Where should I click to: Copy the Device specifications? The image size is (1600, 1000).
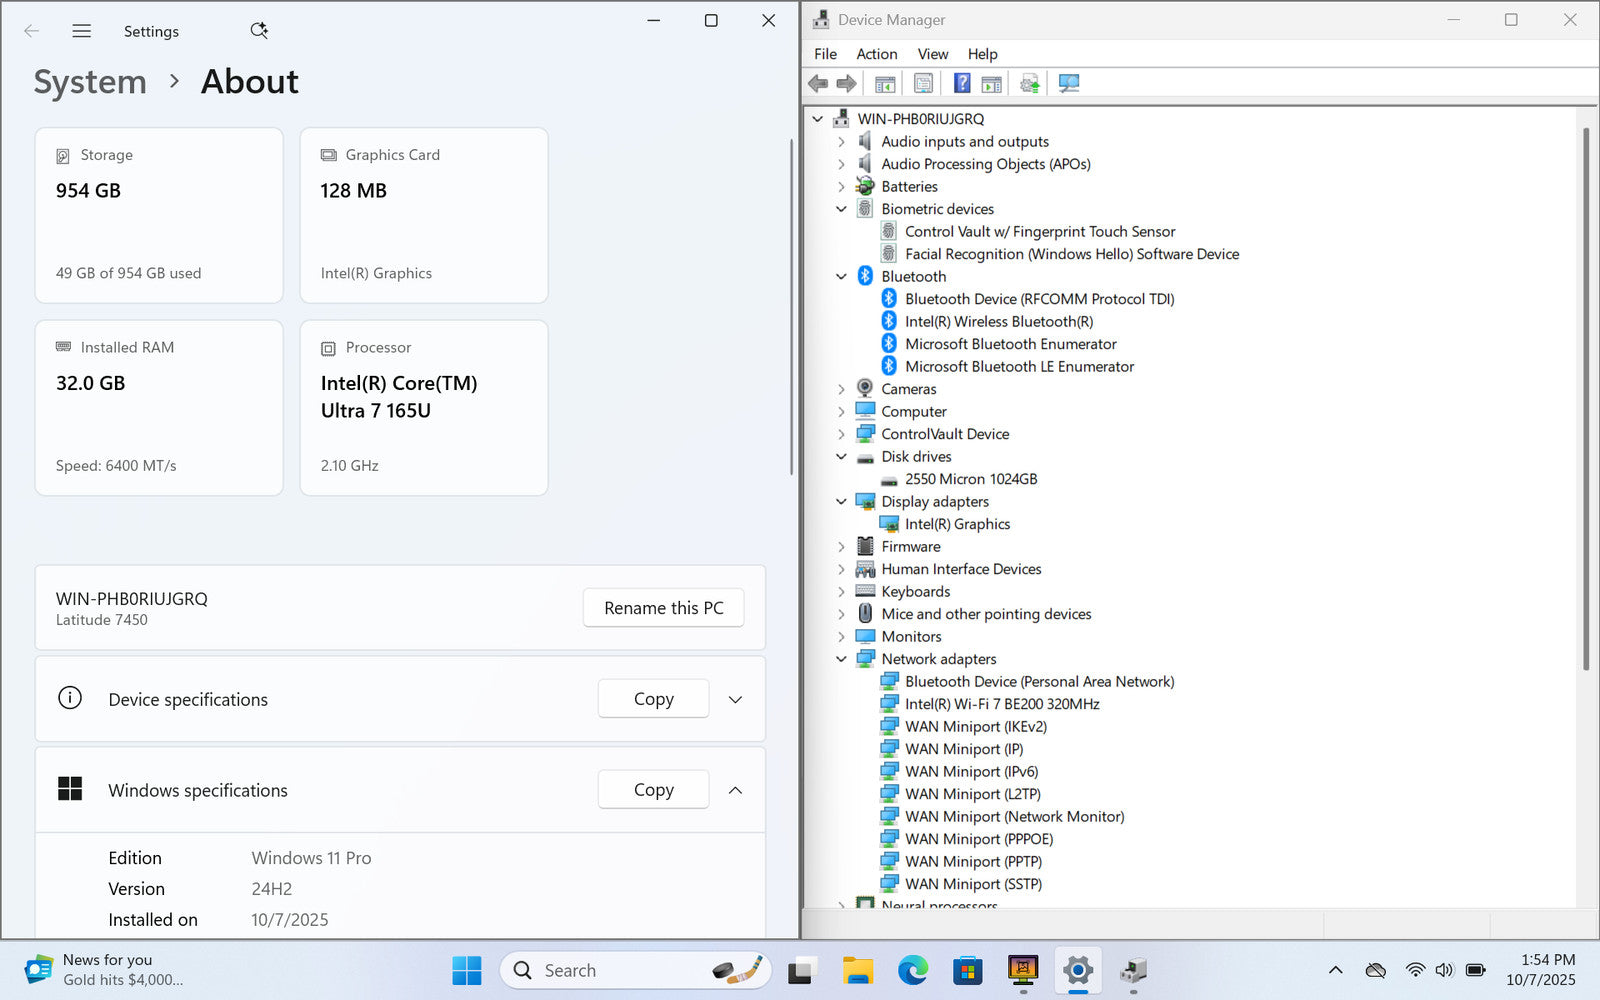point(653,699)
